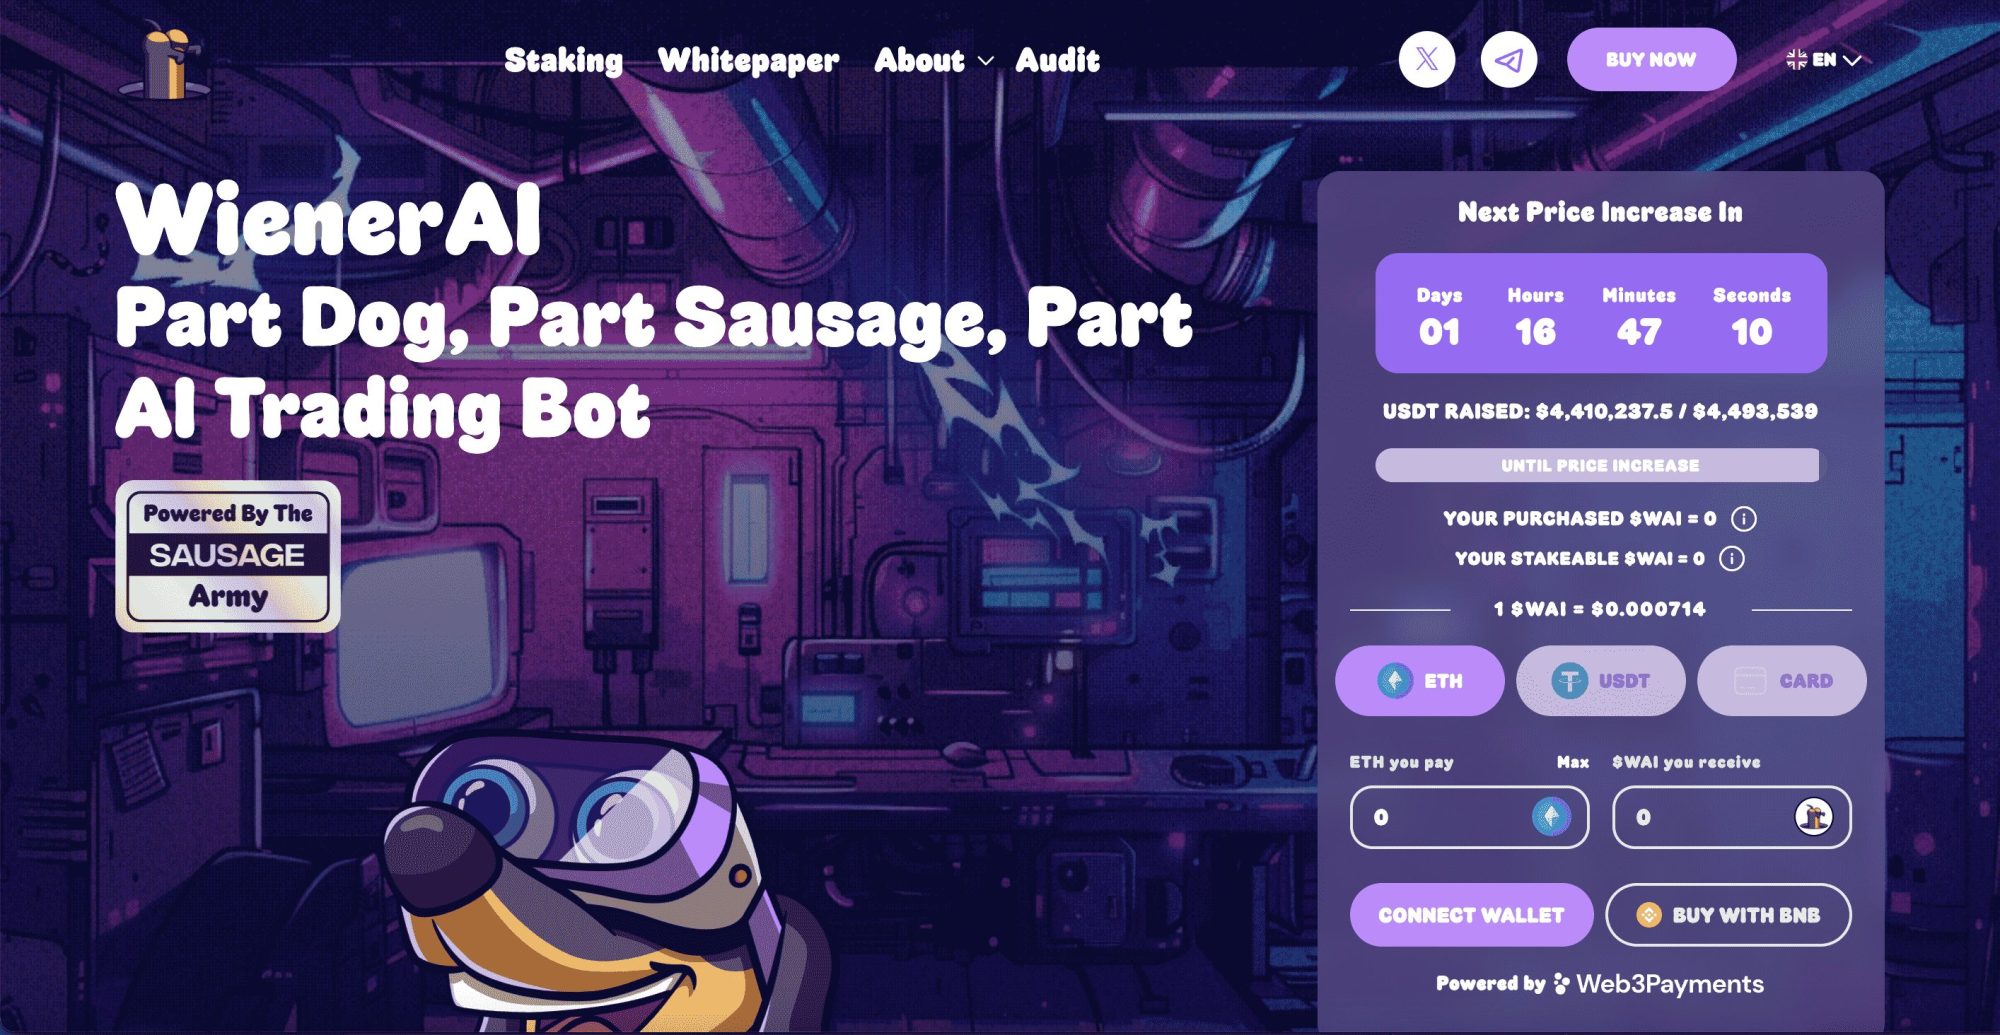
Task: Open the X (Twitter) social icon
Action: [1427, 60]
